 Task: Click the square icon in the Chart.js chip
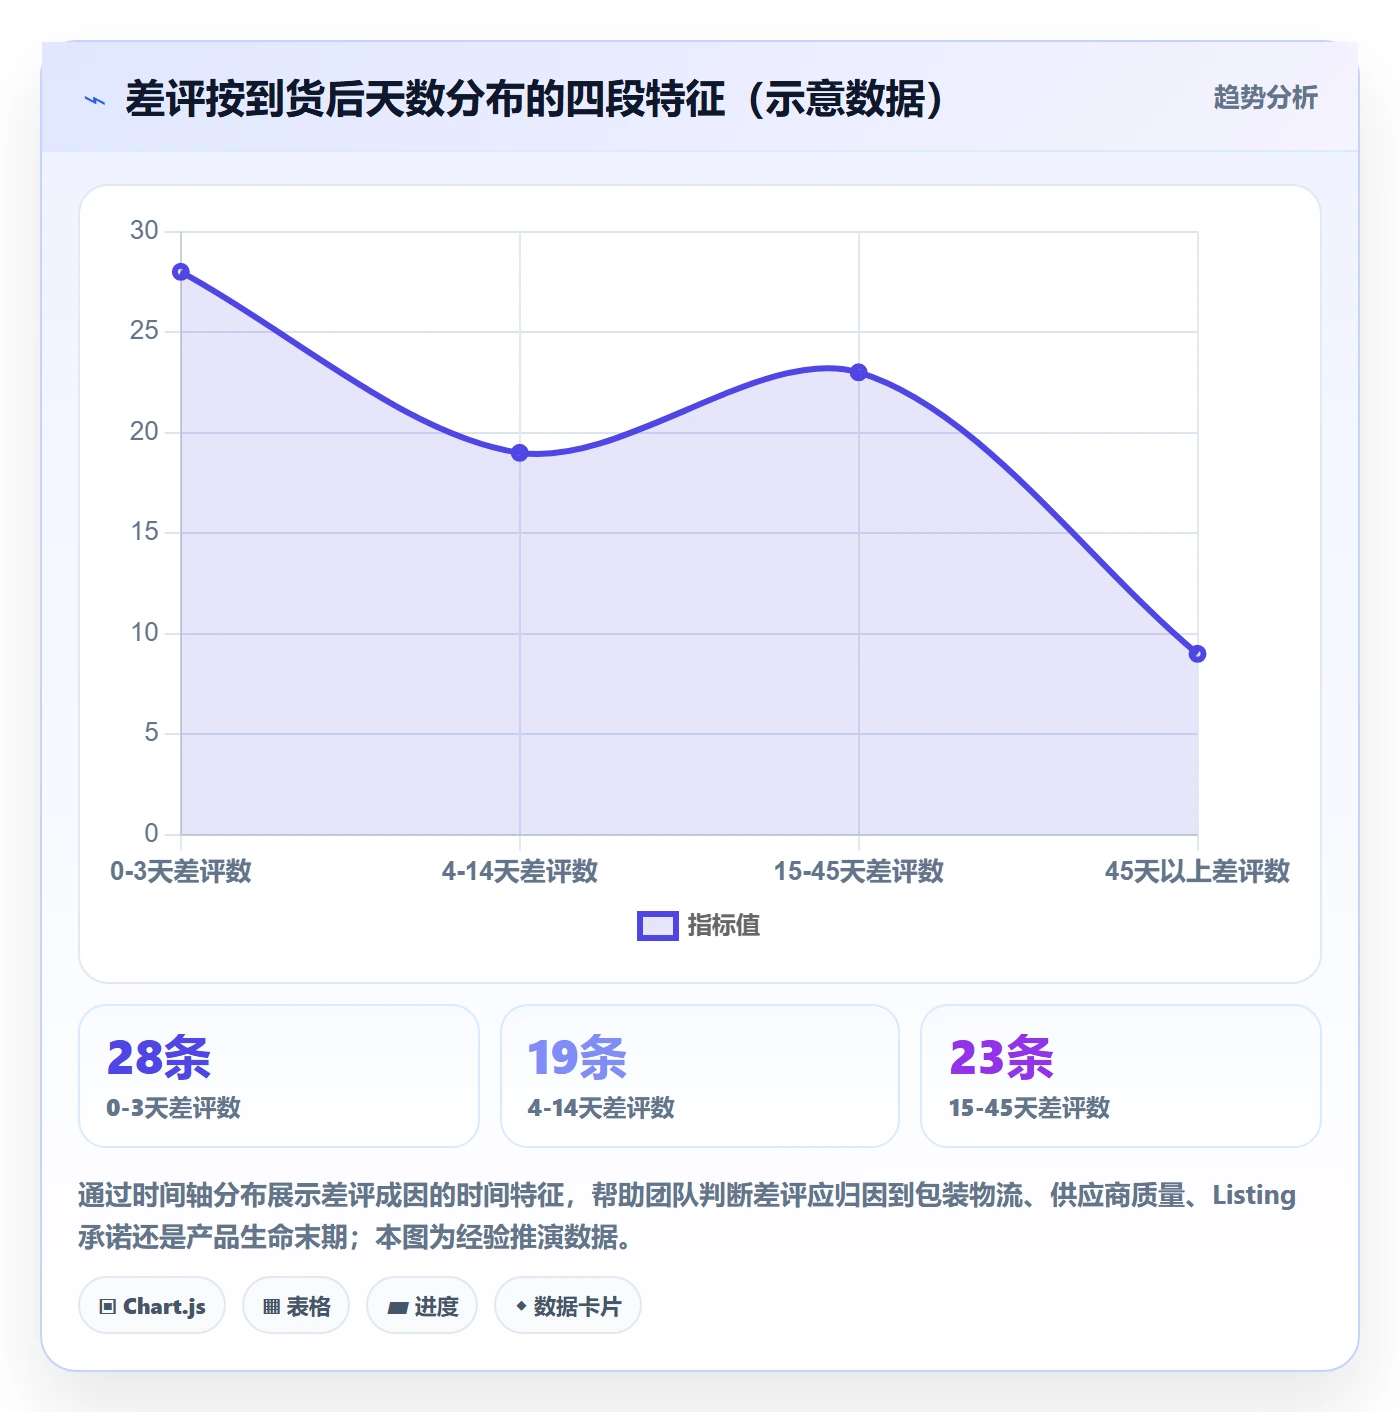coord(108,1306)
